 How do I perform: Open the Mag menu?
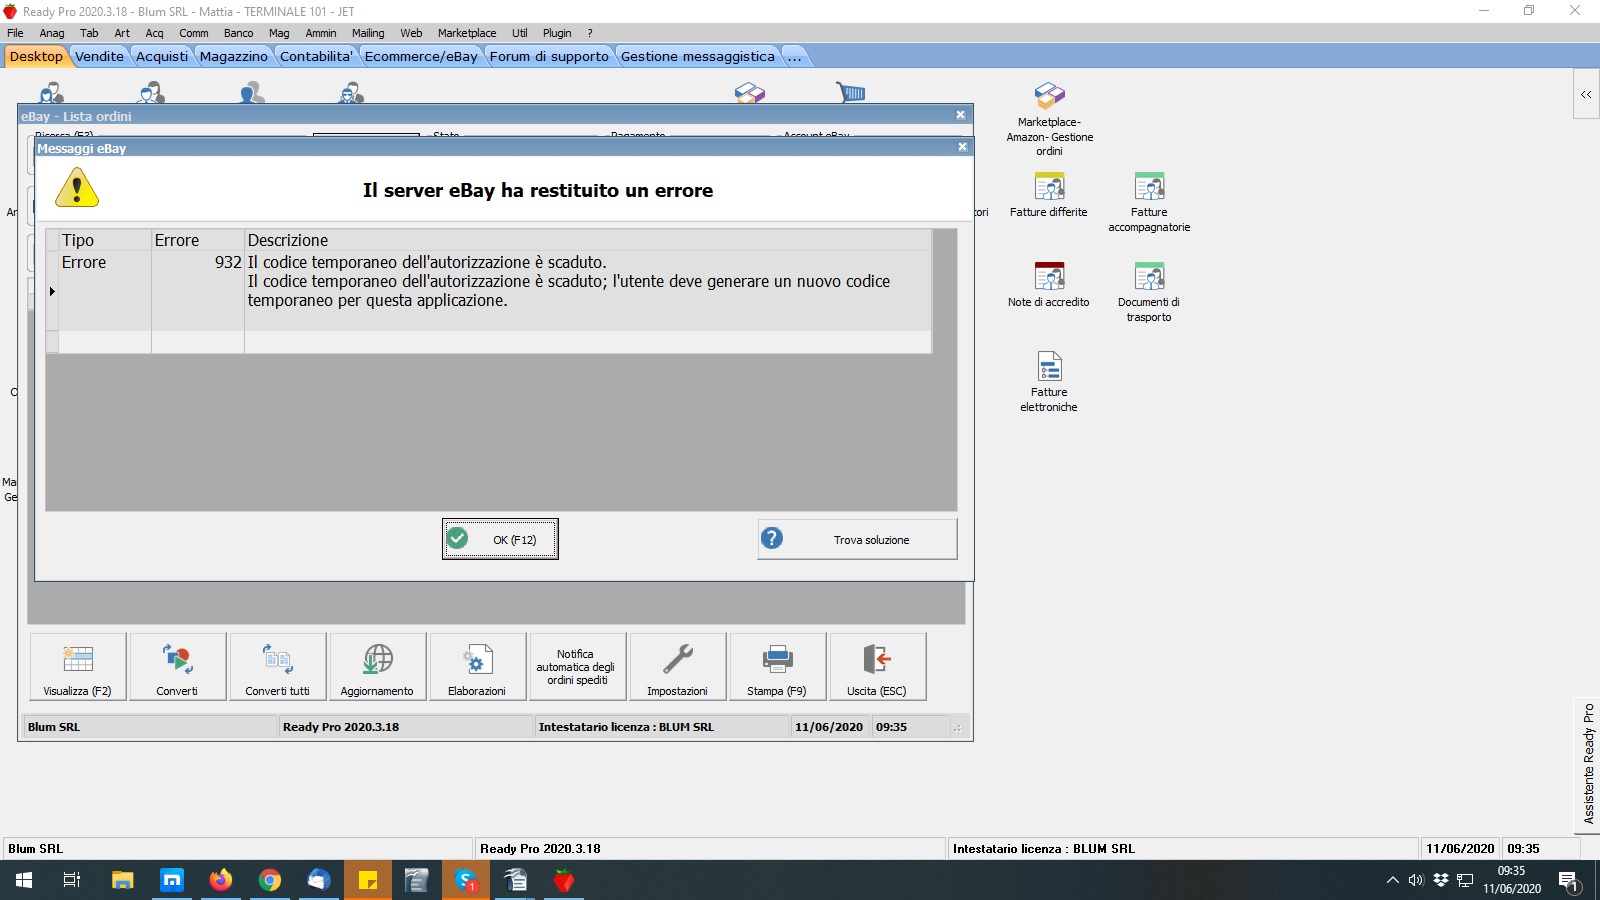pyautogui.click(x=279, y=33)
